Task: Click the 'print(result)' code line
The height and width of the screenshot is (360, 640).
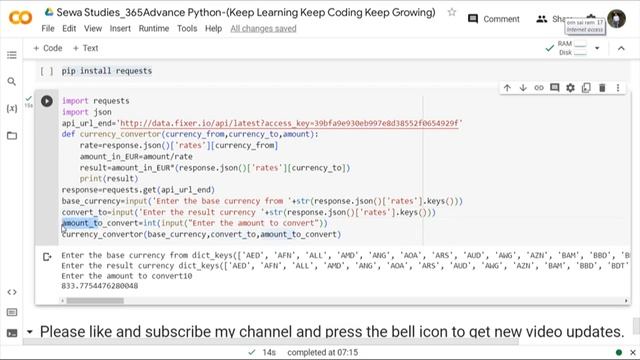Action: (x=109, y=179)
